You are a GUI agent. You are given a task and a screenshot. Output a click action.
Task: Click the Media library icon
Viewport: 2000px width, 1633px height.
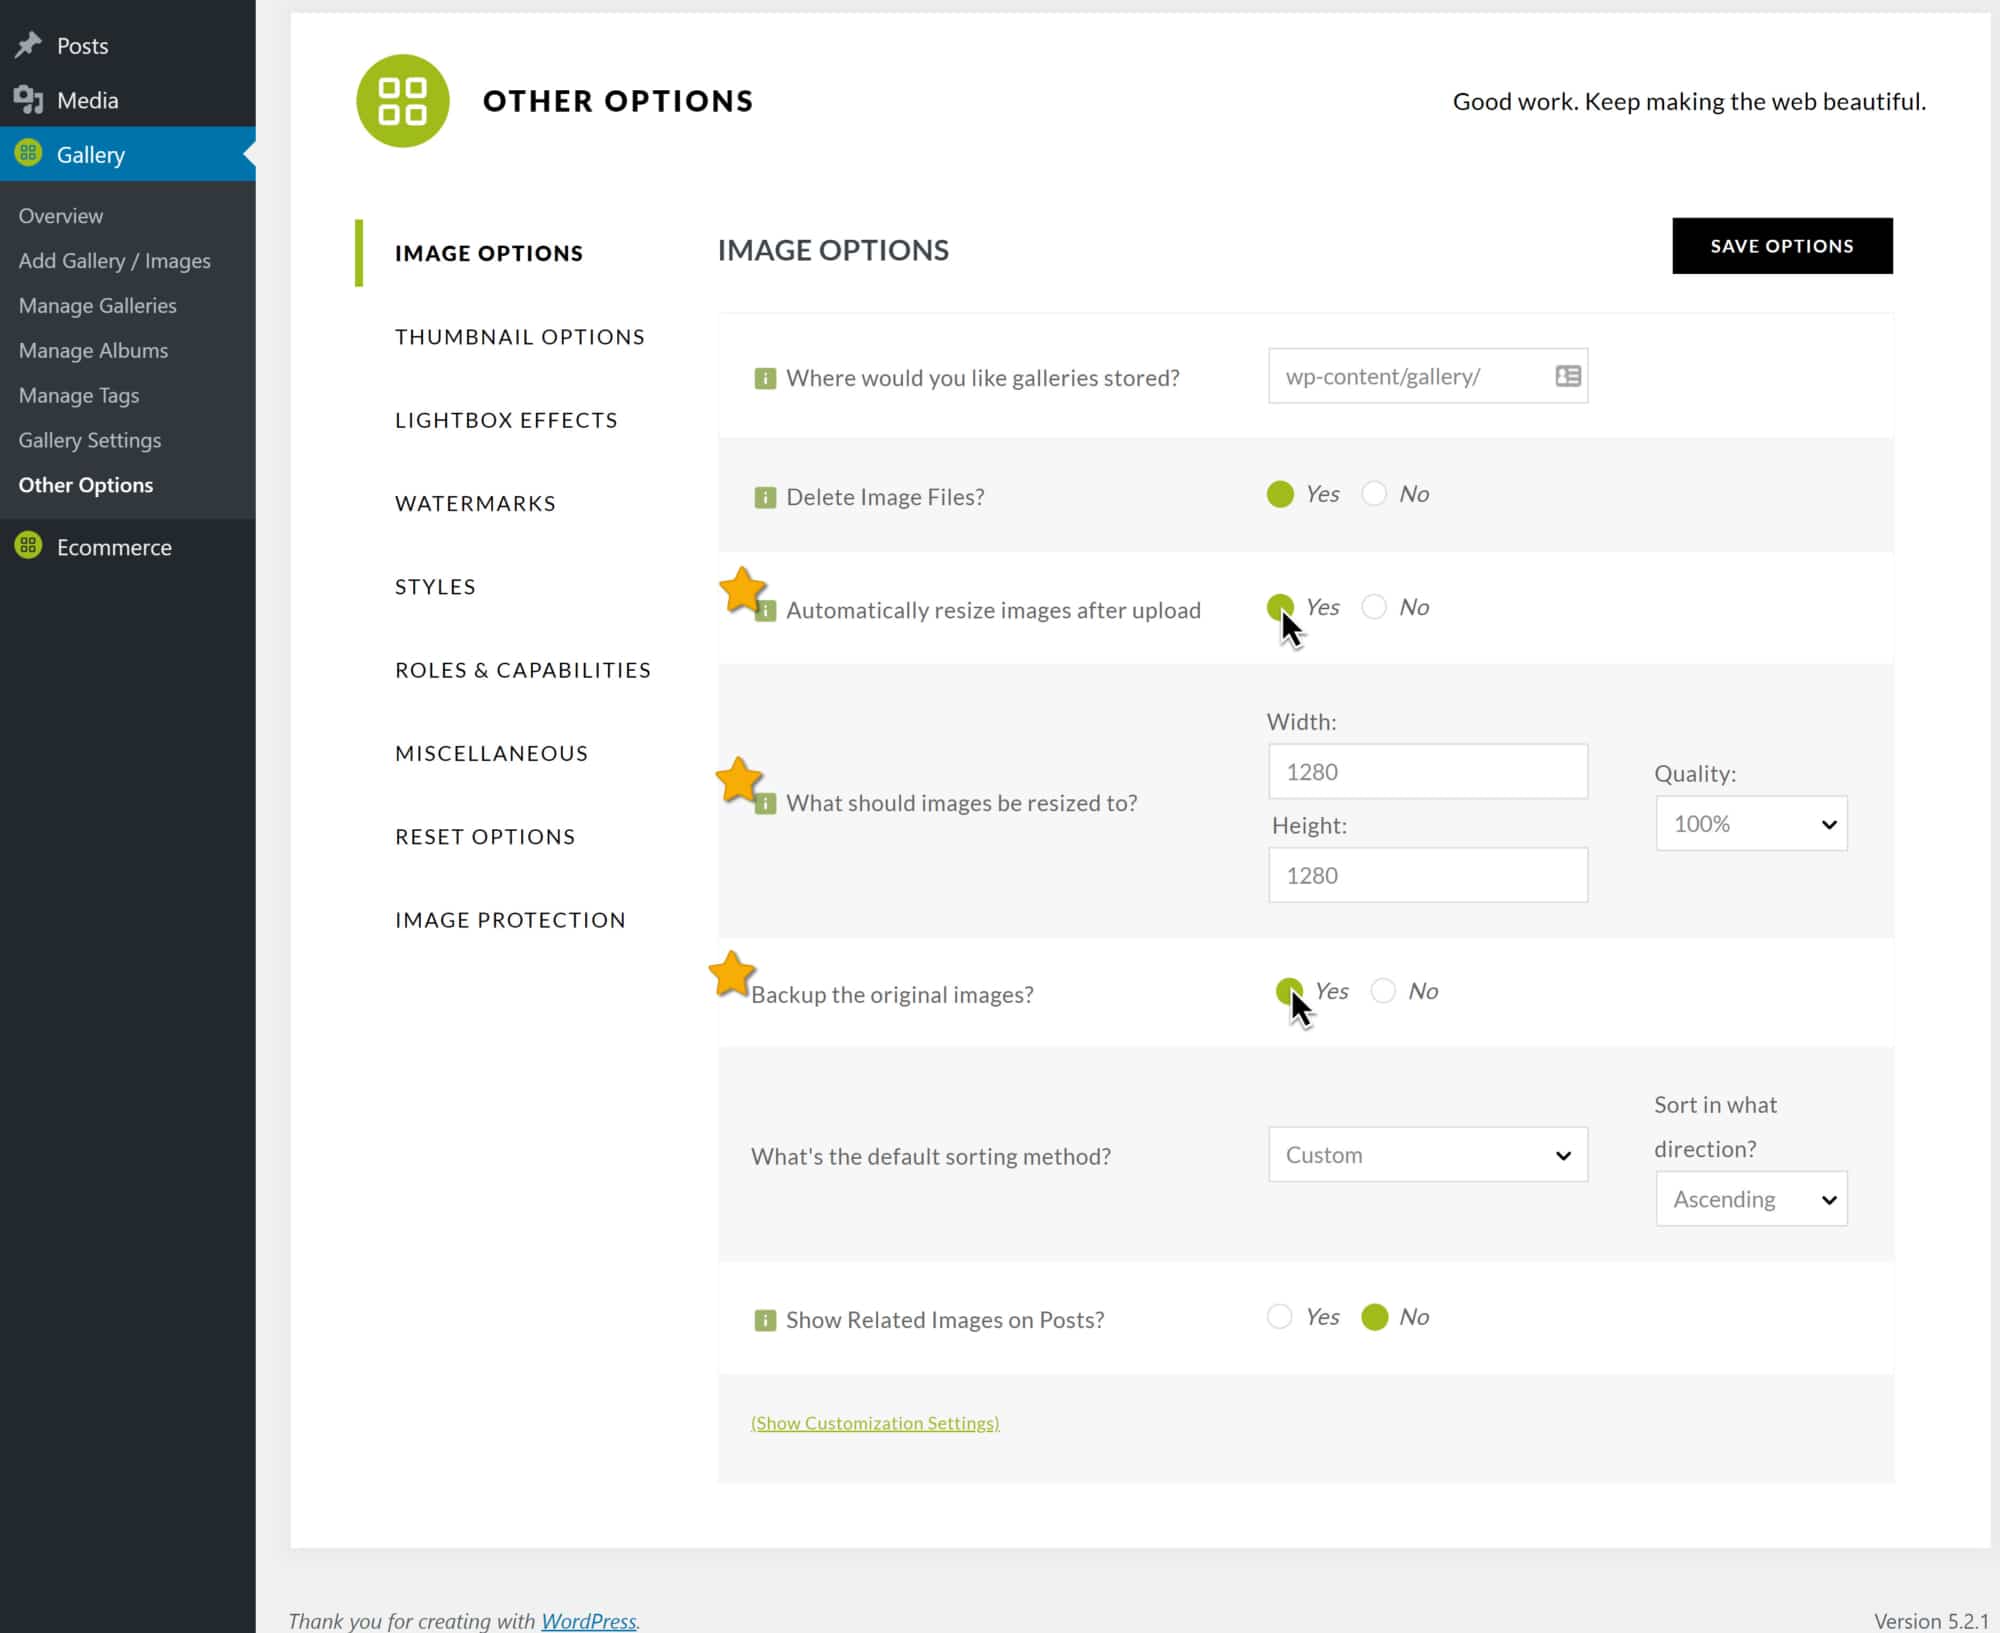coord(28,99)
